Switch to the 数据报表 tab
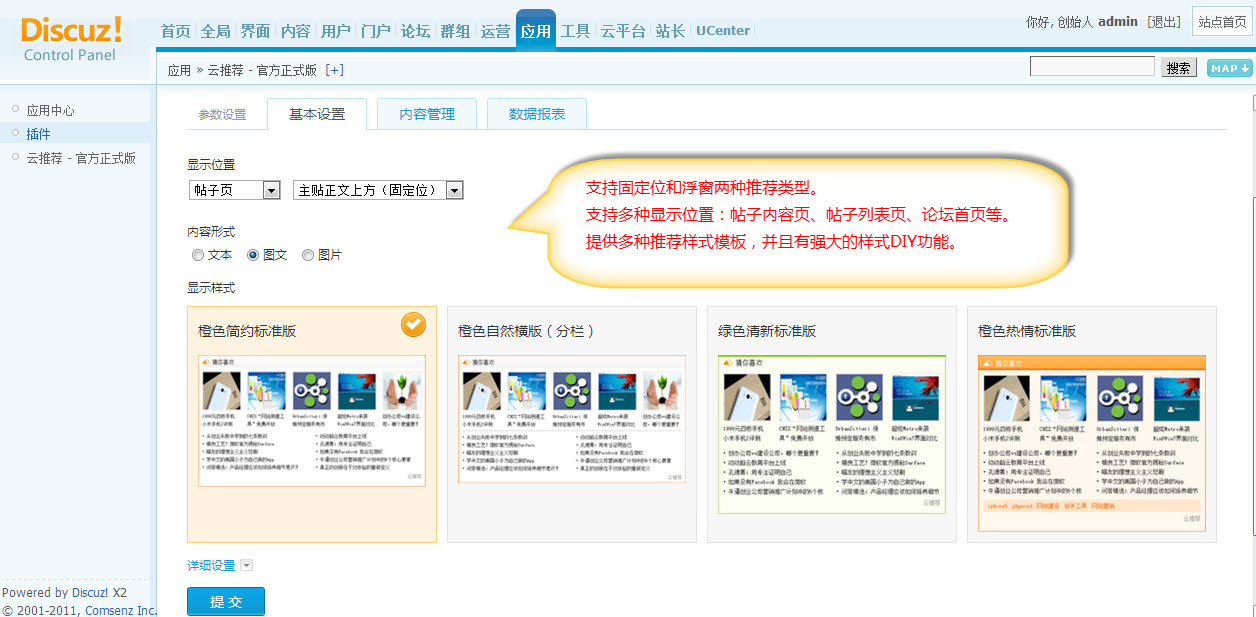 pyautogui.click(x=537, y=114)
